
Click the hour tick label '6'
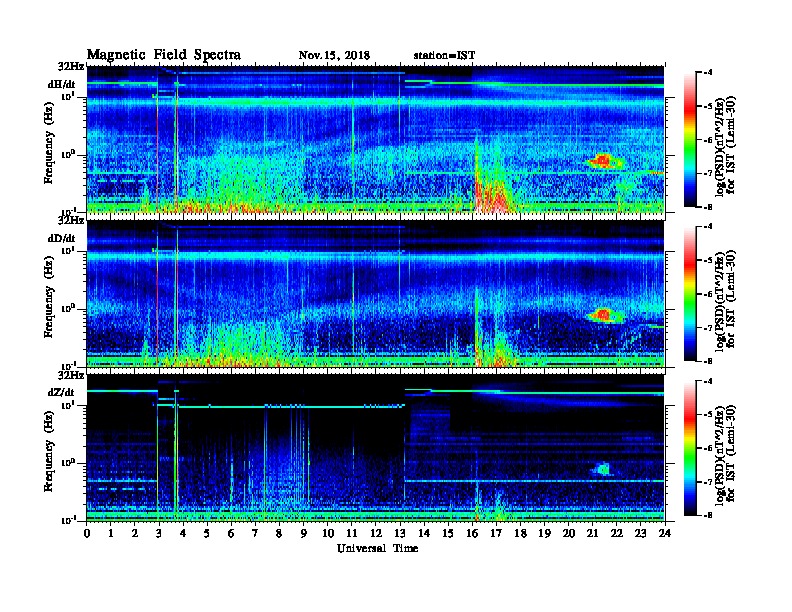[x=231, y=533]
